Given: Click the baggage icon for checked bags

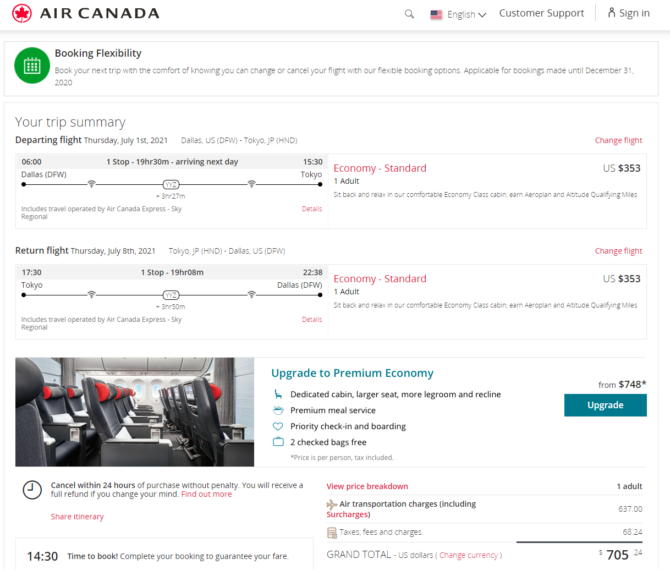Looking at the screenshot, I should click(x=278, y=441).
